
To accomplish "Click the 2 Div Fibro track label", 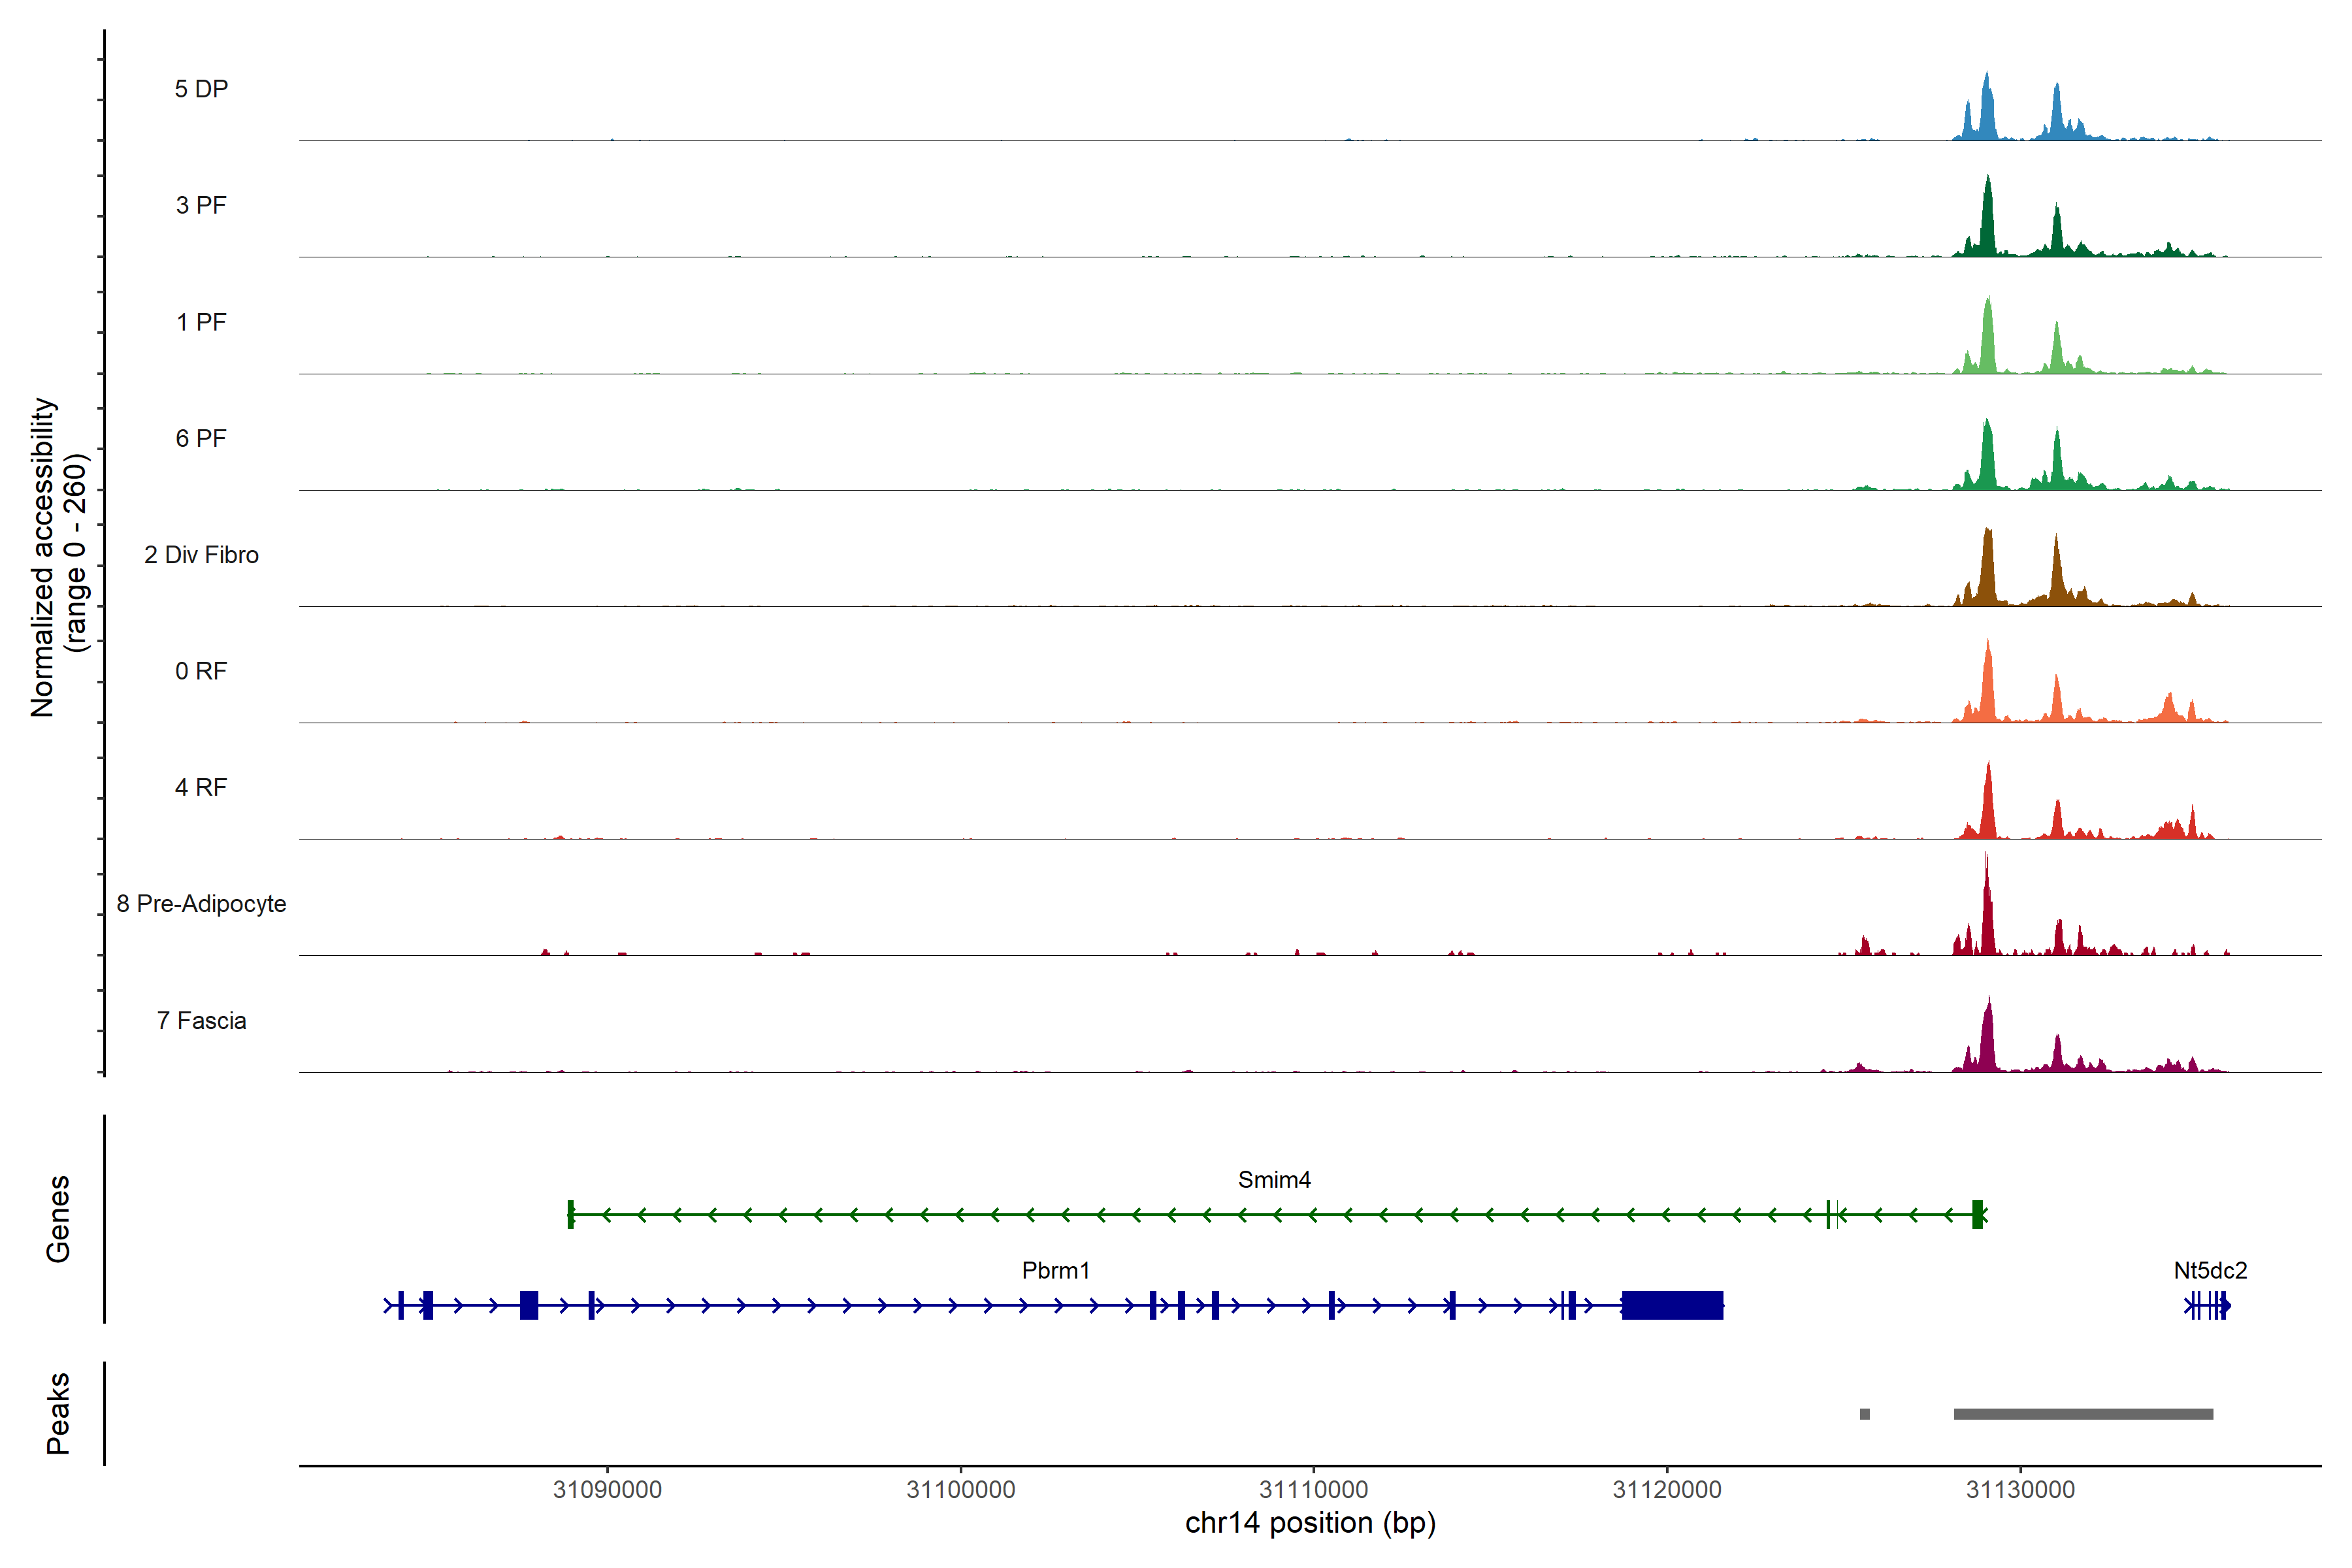I will [201, 555].
